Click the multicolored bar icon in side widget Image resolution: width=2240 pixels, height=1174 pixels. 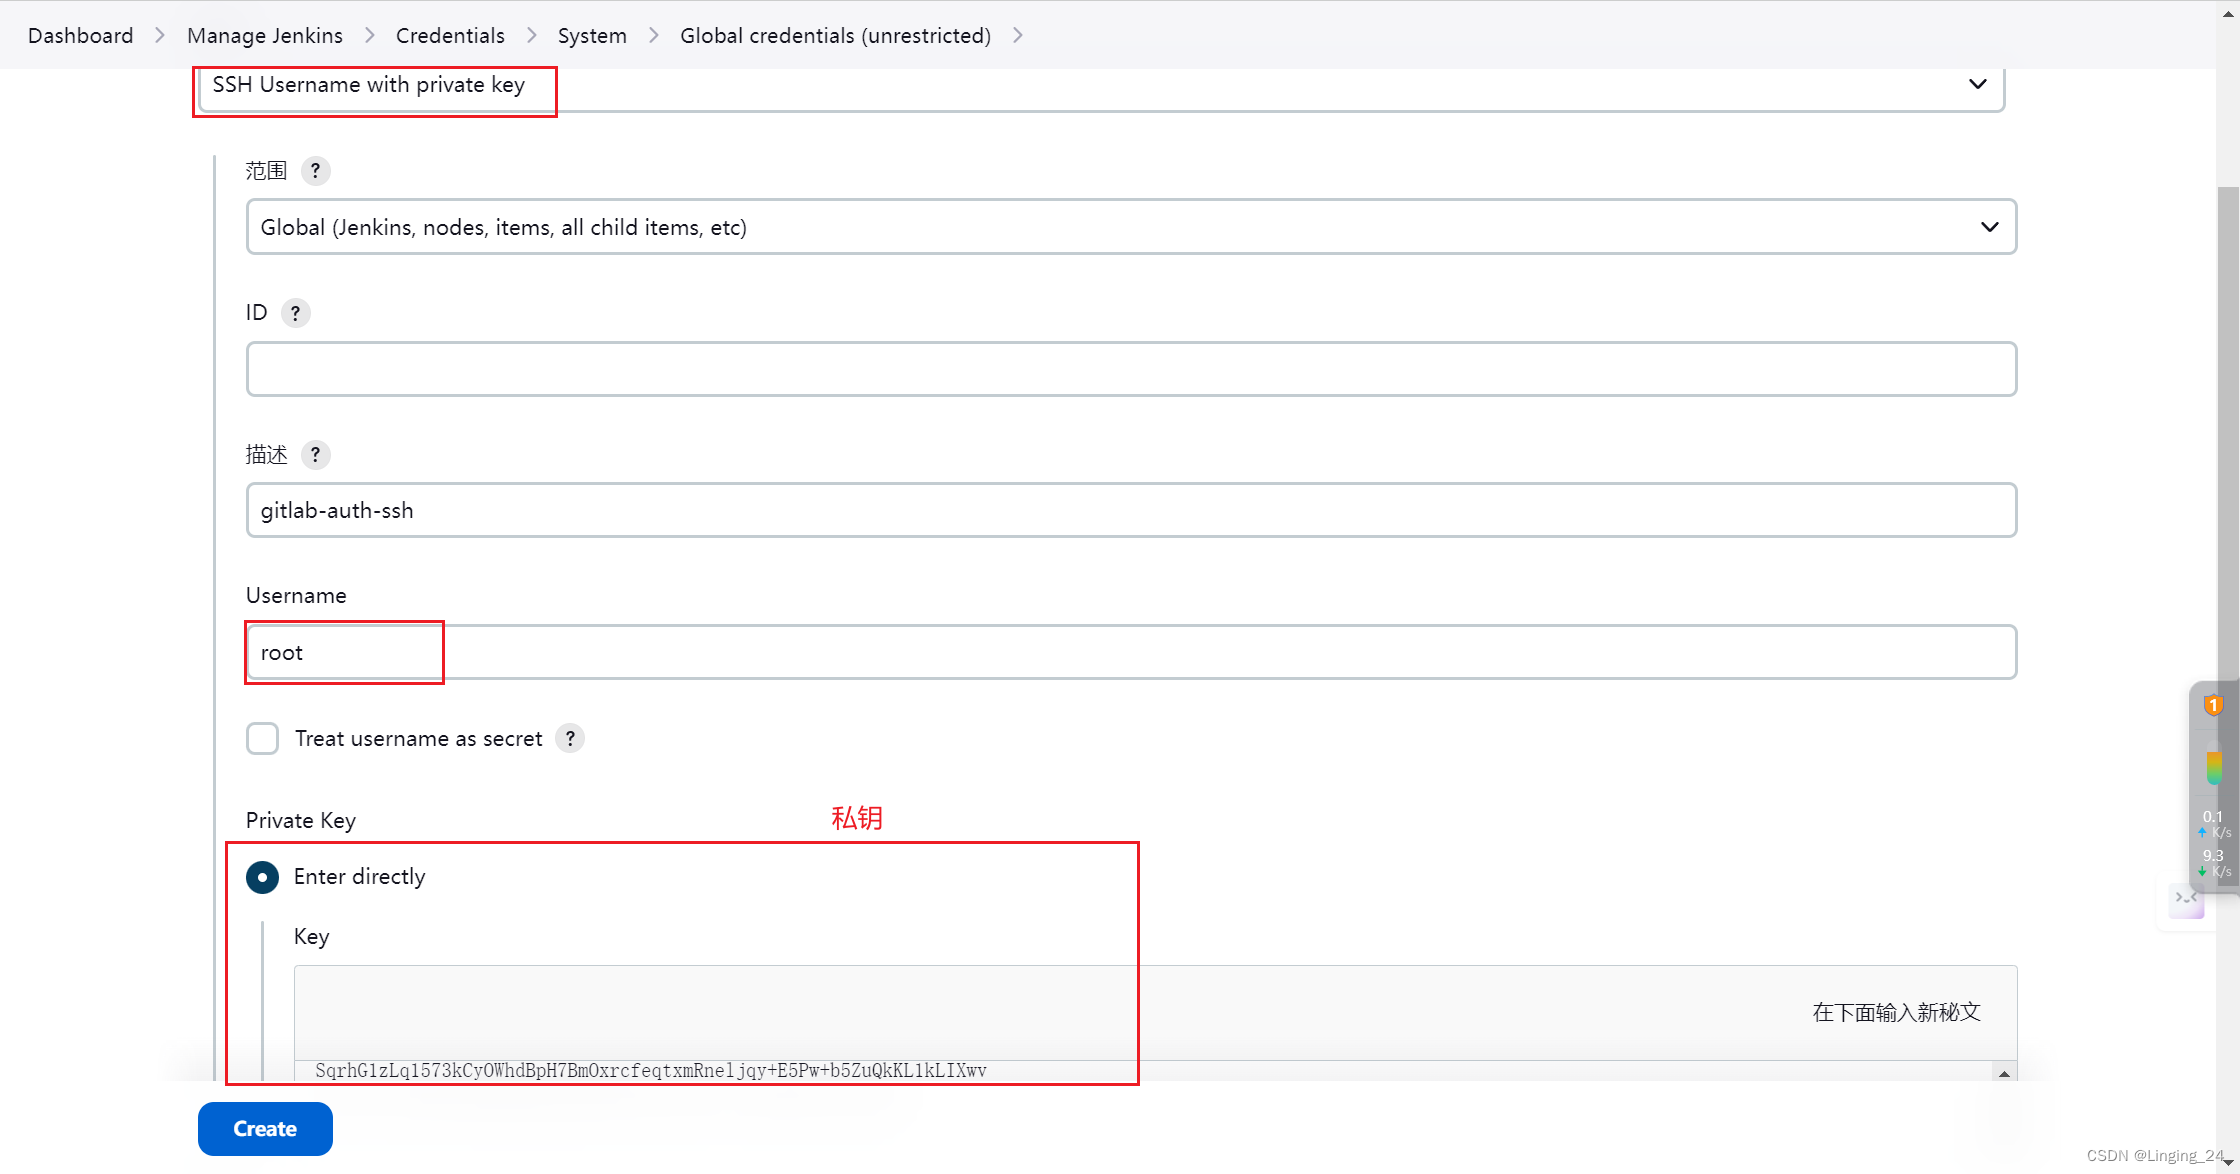[2214, 767]
